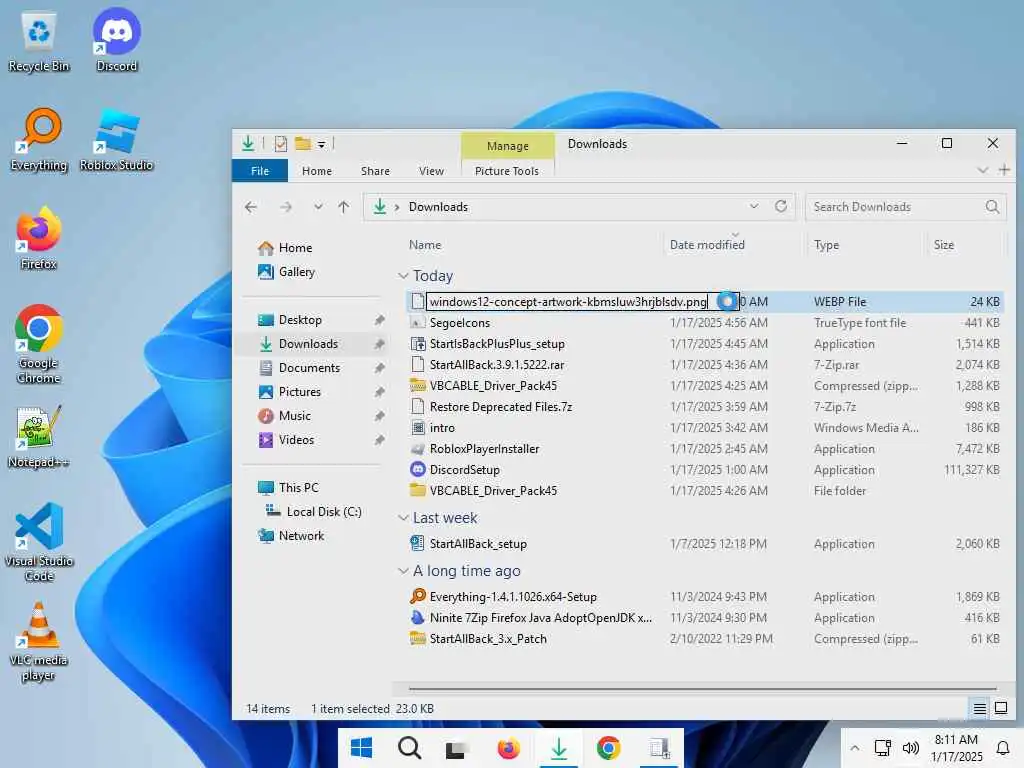Open Recycle Bin desktop icon

pyautogui.click(x=39, y=40)
